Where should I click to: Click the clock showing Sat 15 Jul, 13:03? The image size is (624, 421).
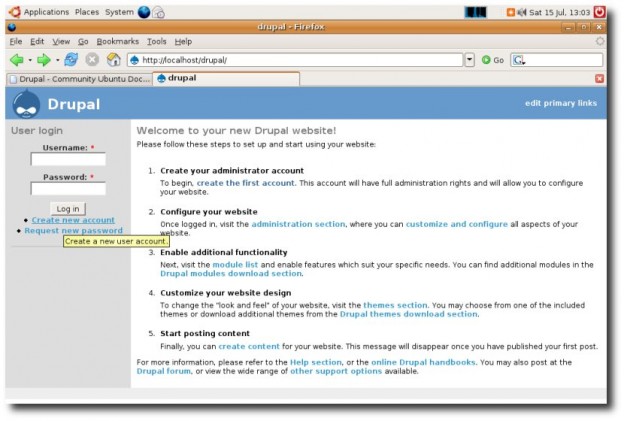[x=560, y=12]
